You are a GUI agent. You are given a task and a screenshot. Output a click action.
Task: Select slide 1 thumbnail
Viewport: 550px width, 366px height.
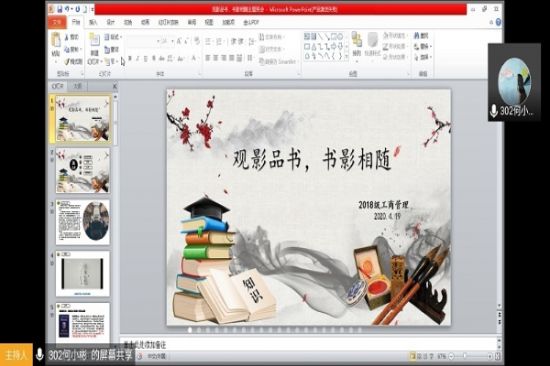(x=83, y=119)
